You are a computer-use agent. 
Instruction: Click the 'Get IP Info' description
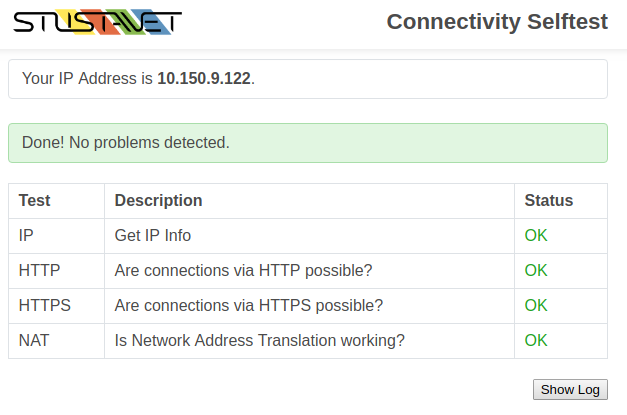click(x=153, y=235)
